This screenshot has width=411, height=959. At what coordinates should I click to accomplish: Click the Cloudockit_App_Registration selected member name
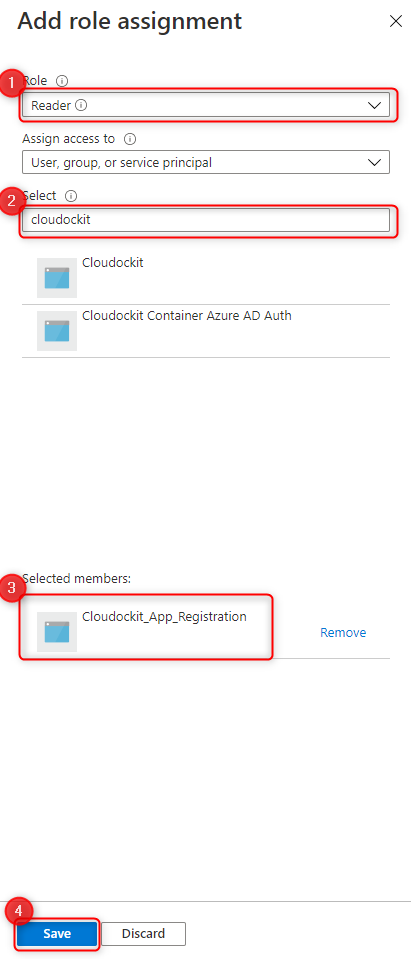pyautogui.click(x=165, y=616)
